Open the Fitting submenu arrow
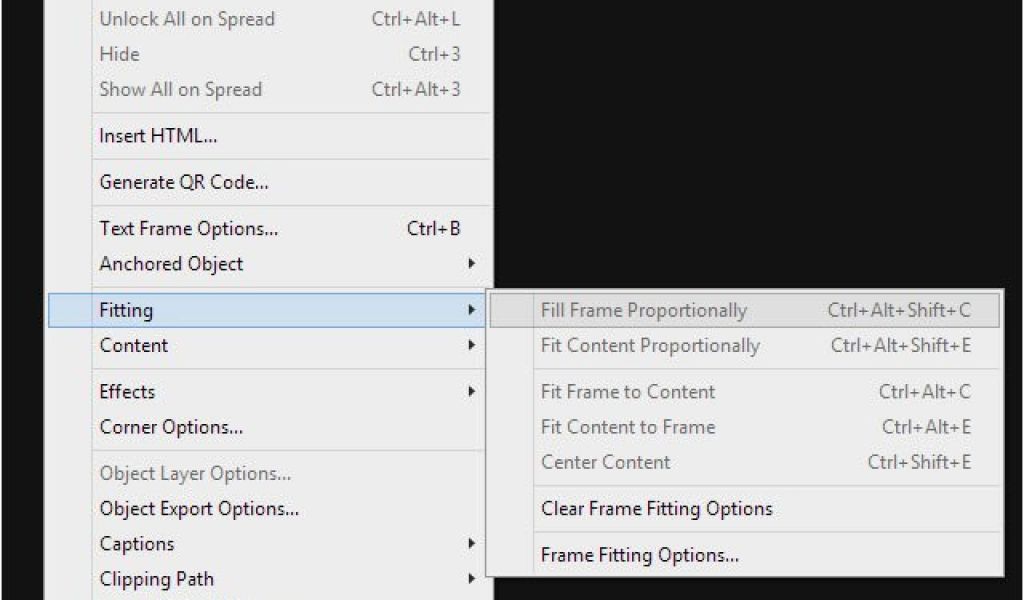The width and height of the screenshot is (1024, 600). tap(471, 310)
